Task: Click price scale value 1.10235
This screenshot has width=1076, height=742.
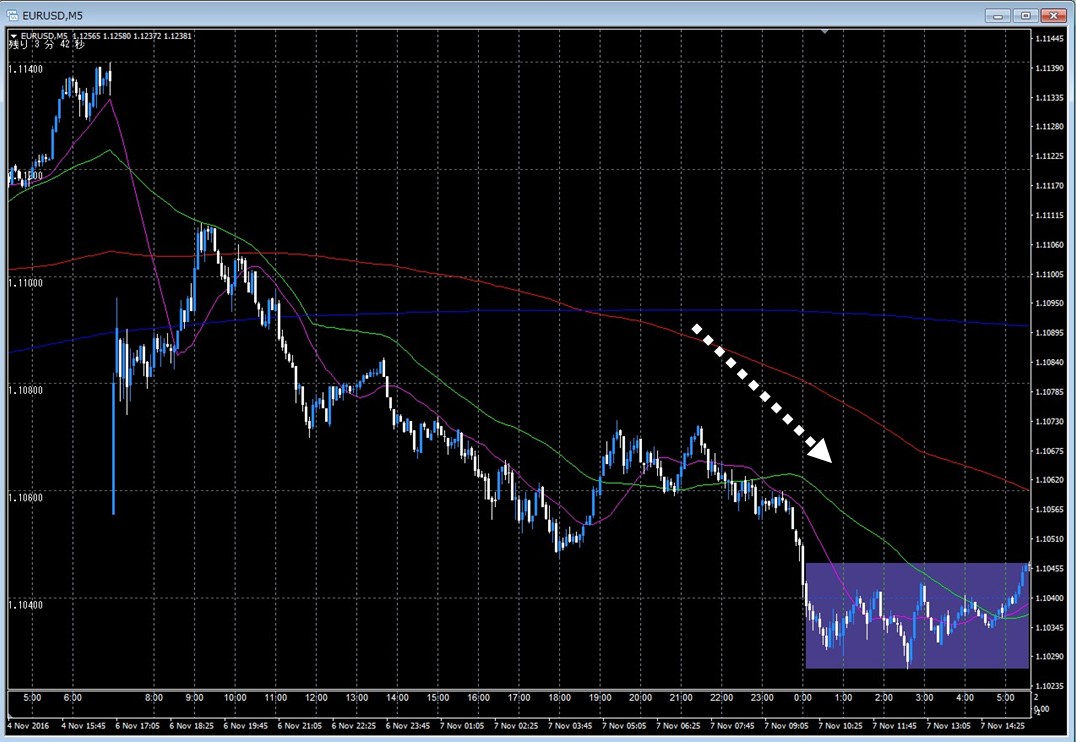Action: coord(1048,686)
